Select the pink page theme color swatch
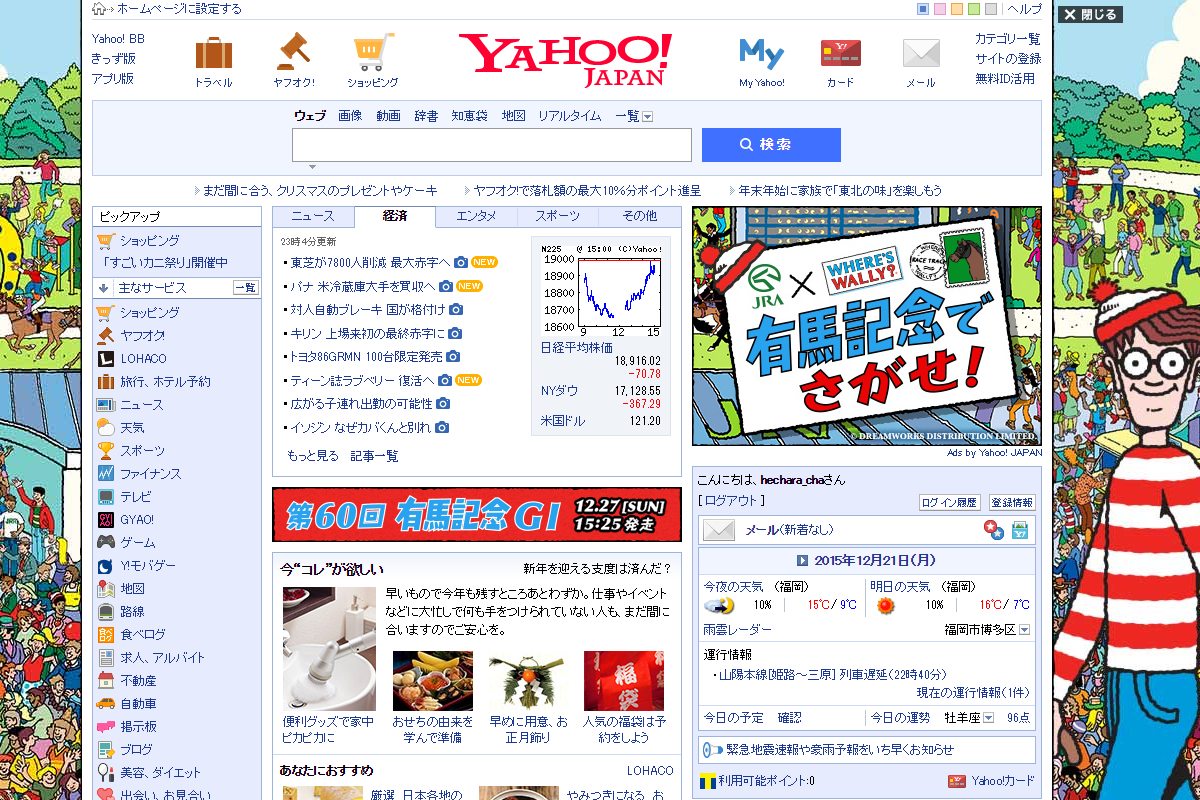The height and width of the screenshot is (800, 1200). pyautogui.click(x=940, y=9)
